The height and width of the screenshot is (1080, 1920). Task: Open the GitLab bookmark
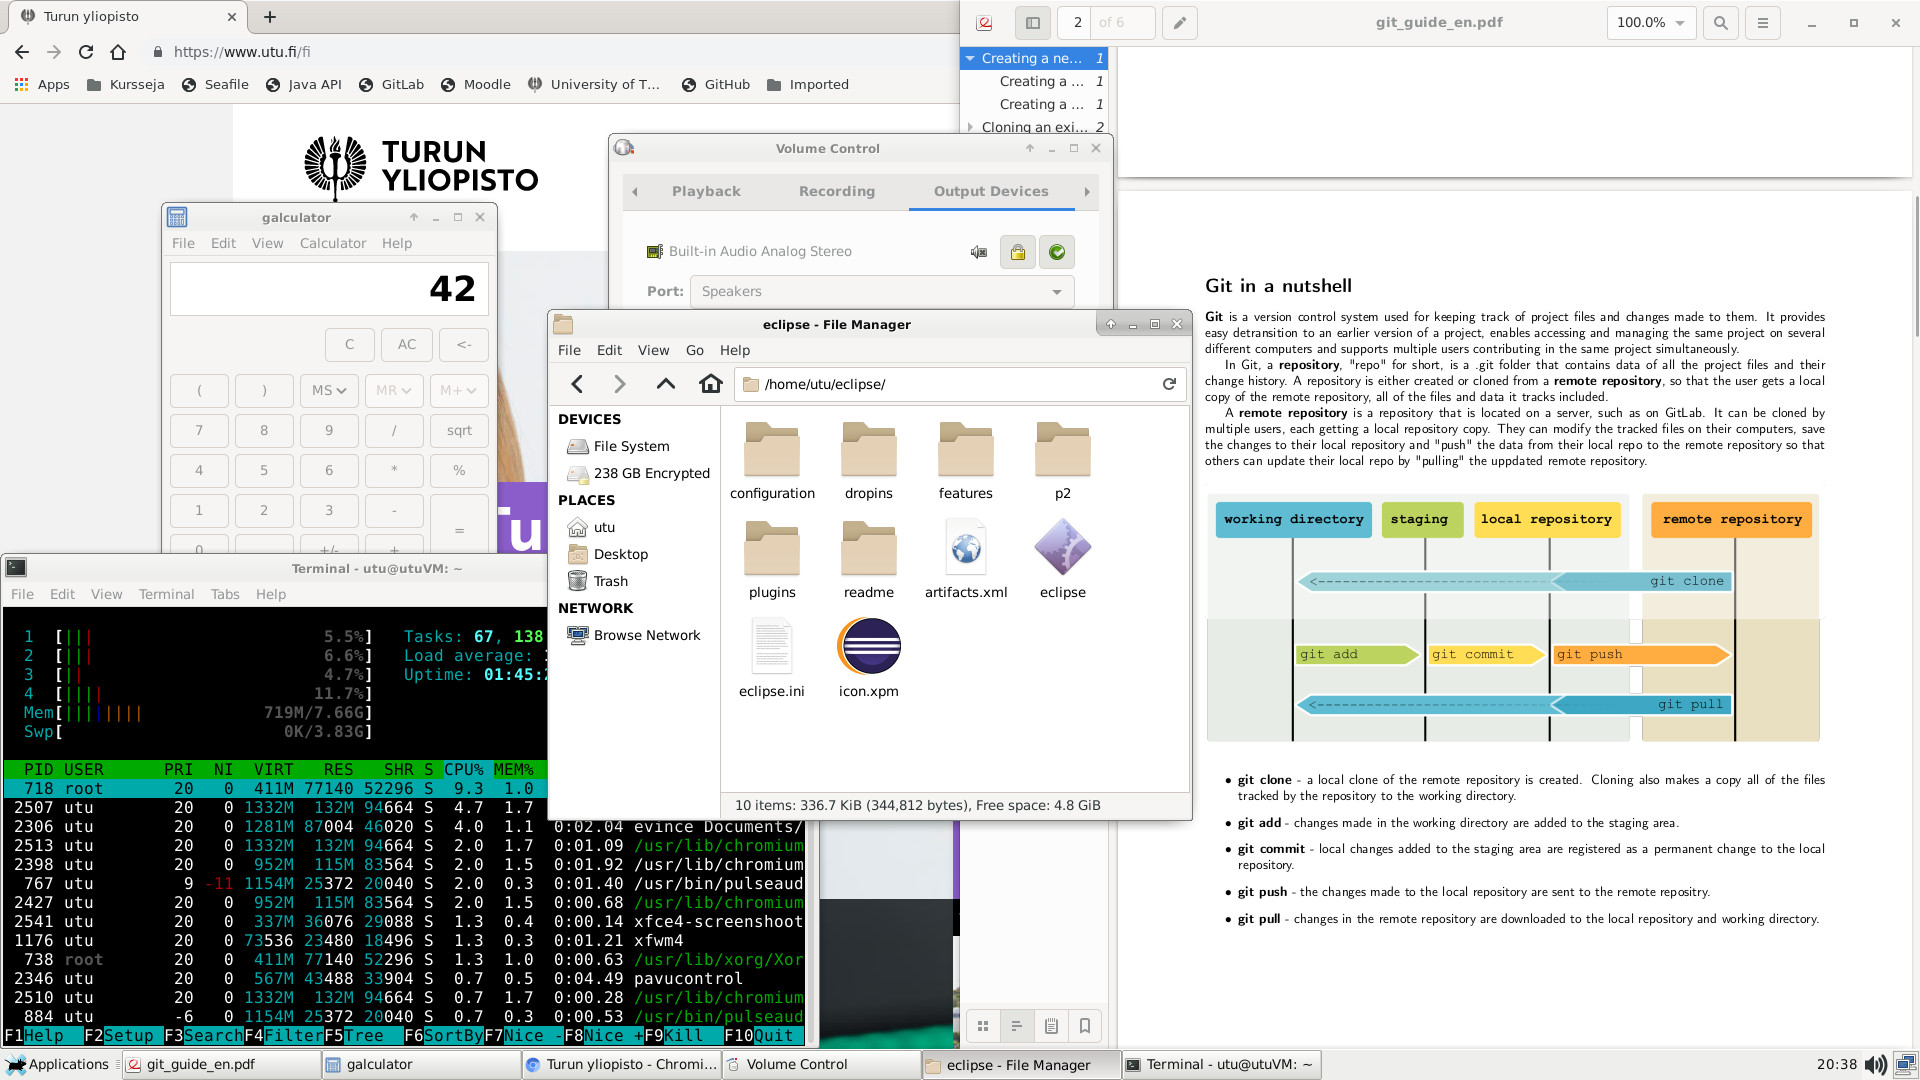pyautogui.click(x=391, y=85)
